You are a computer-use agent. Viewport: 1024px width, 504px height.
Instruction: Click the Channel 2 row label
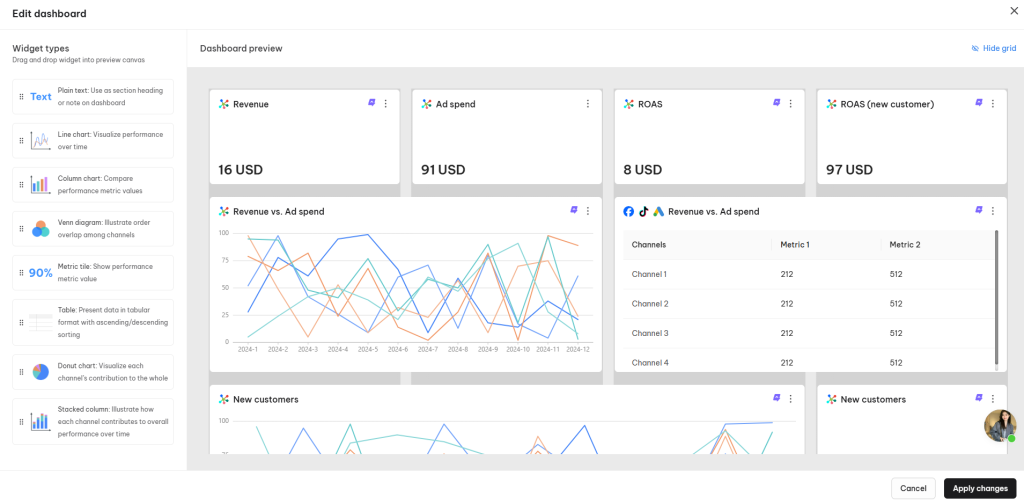point(650,304)
